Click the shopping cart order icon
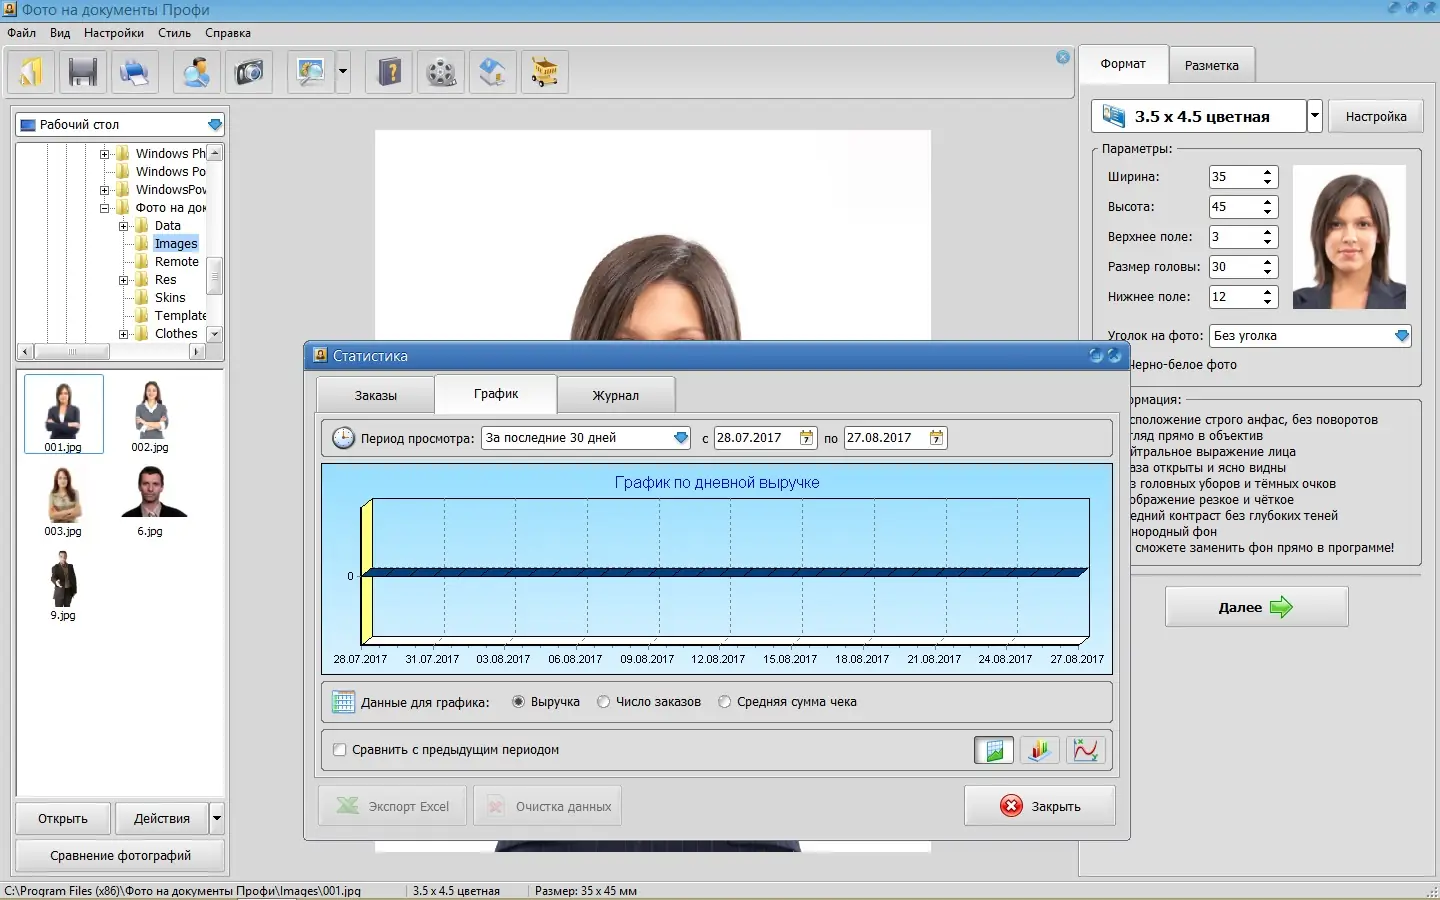 [x=544, y=72]
